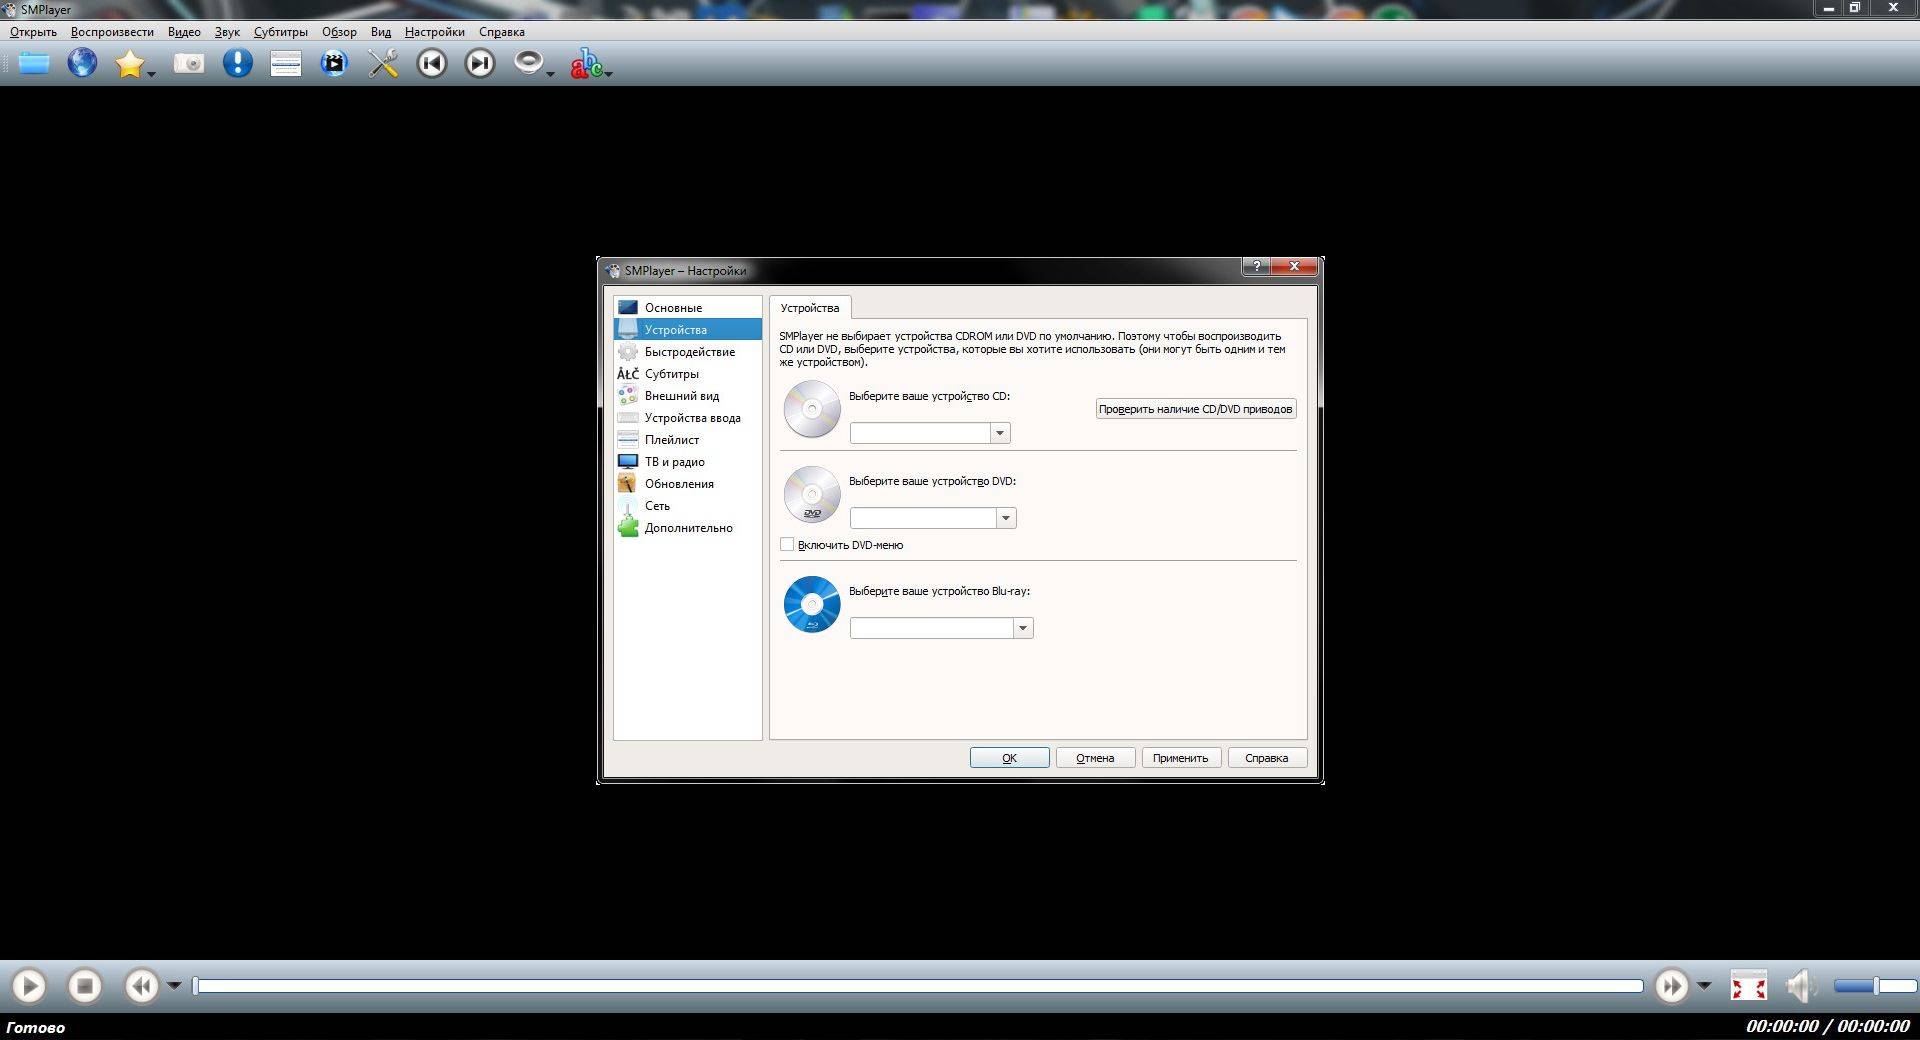The image size is (1920, 1040).
Task: Select Устройства ввода in settings sidebar
Action: click(x=688, y=417)
